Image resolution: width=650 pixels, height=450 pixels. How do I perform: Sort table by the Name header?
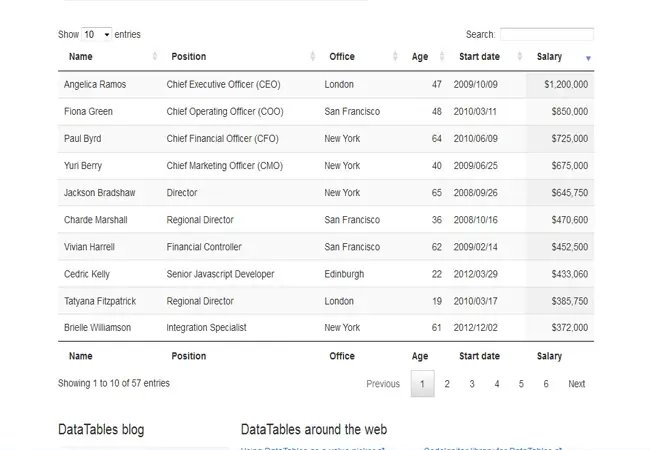(80, 57)
